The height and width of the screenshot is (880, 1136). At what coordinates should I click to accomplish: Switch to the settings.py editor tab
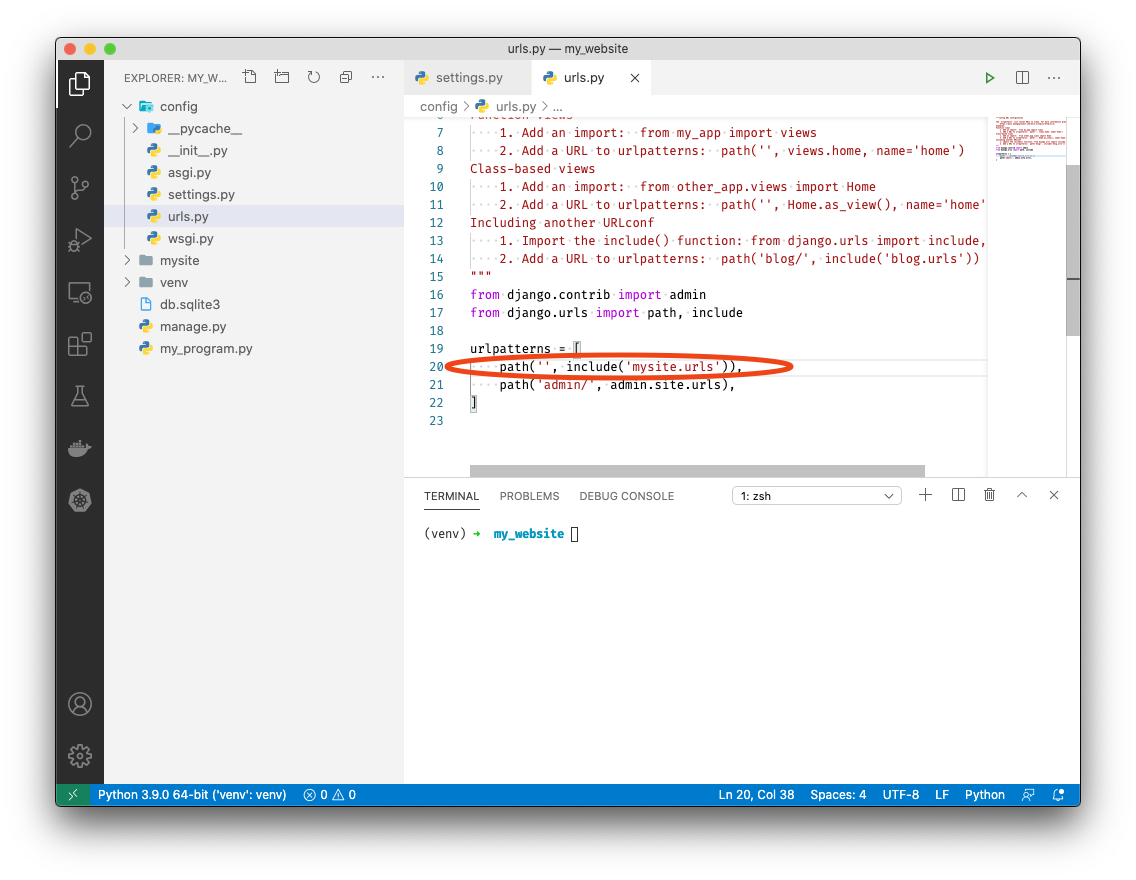468,78
